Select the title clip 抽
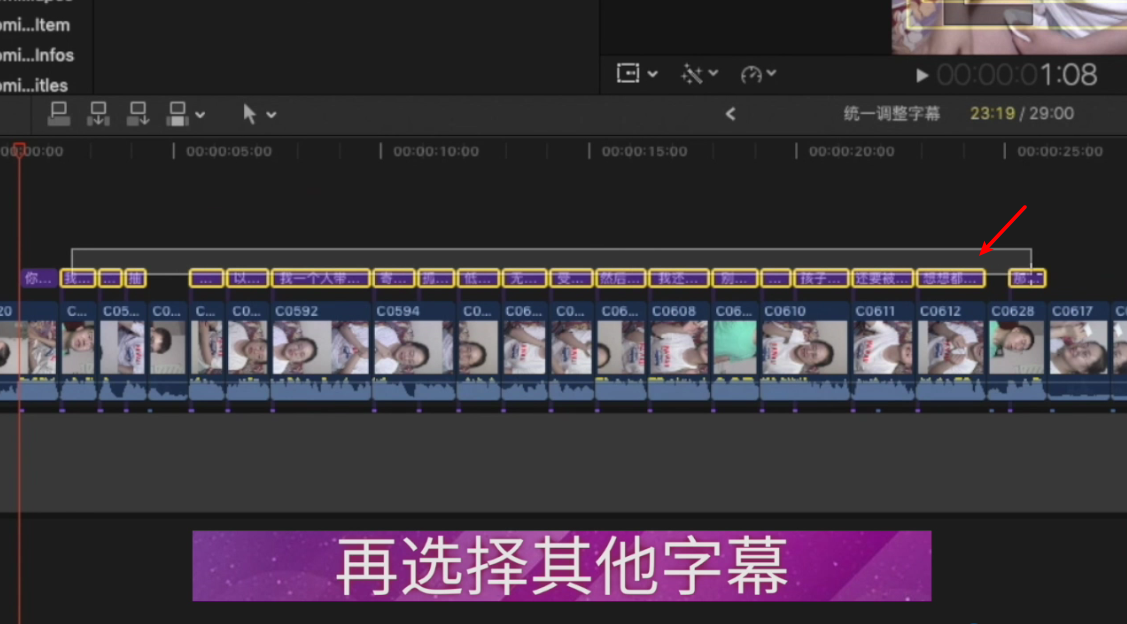Image resolution: width=1127 pixels, height=624 pixels. [x=135, y=278]
